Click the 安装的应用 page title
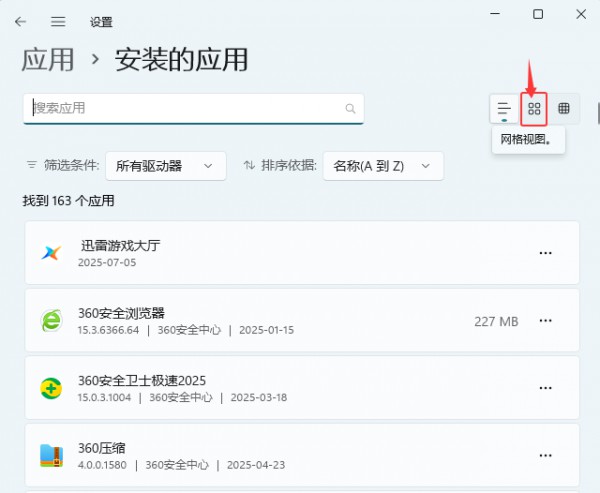 (x=181, y=60)
